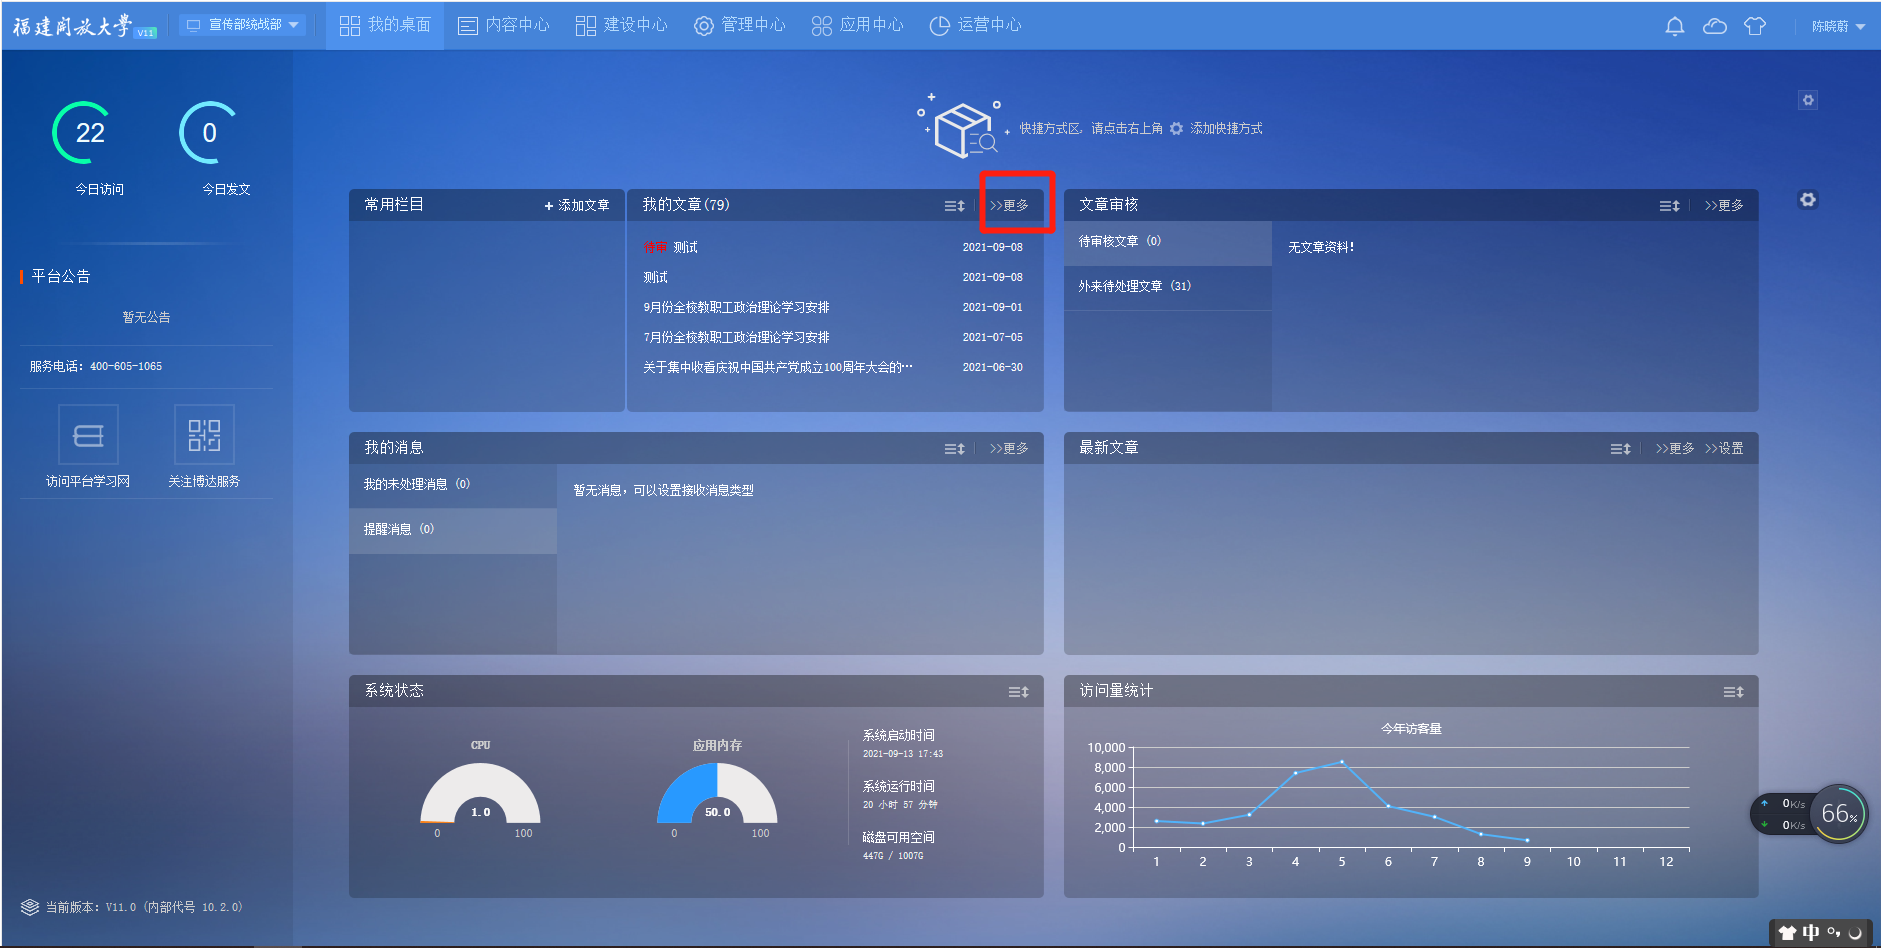Switch to the 内容中心 tab
Screen dimensions: 1881x948
(504, 25)
